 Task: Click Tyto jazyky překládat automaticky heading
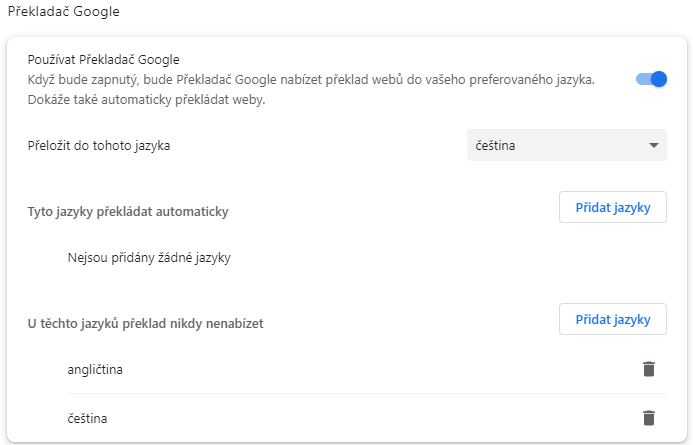pyautogui.click(x=128, y=211)
